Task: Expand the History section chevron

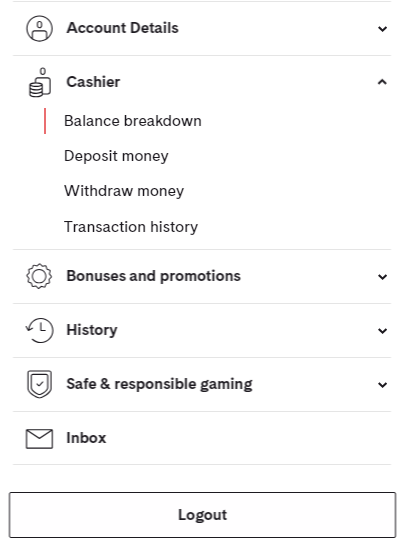Action: click(382, 331)
